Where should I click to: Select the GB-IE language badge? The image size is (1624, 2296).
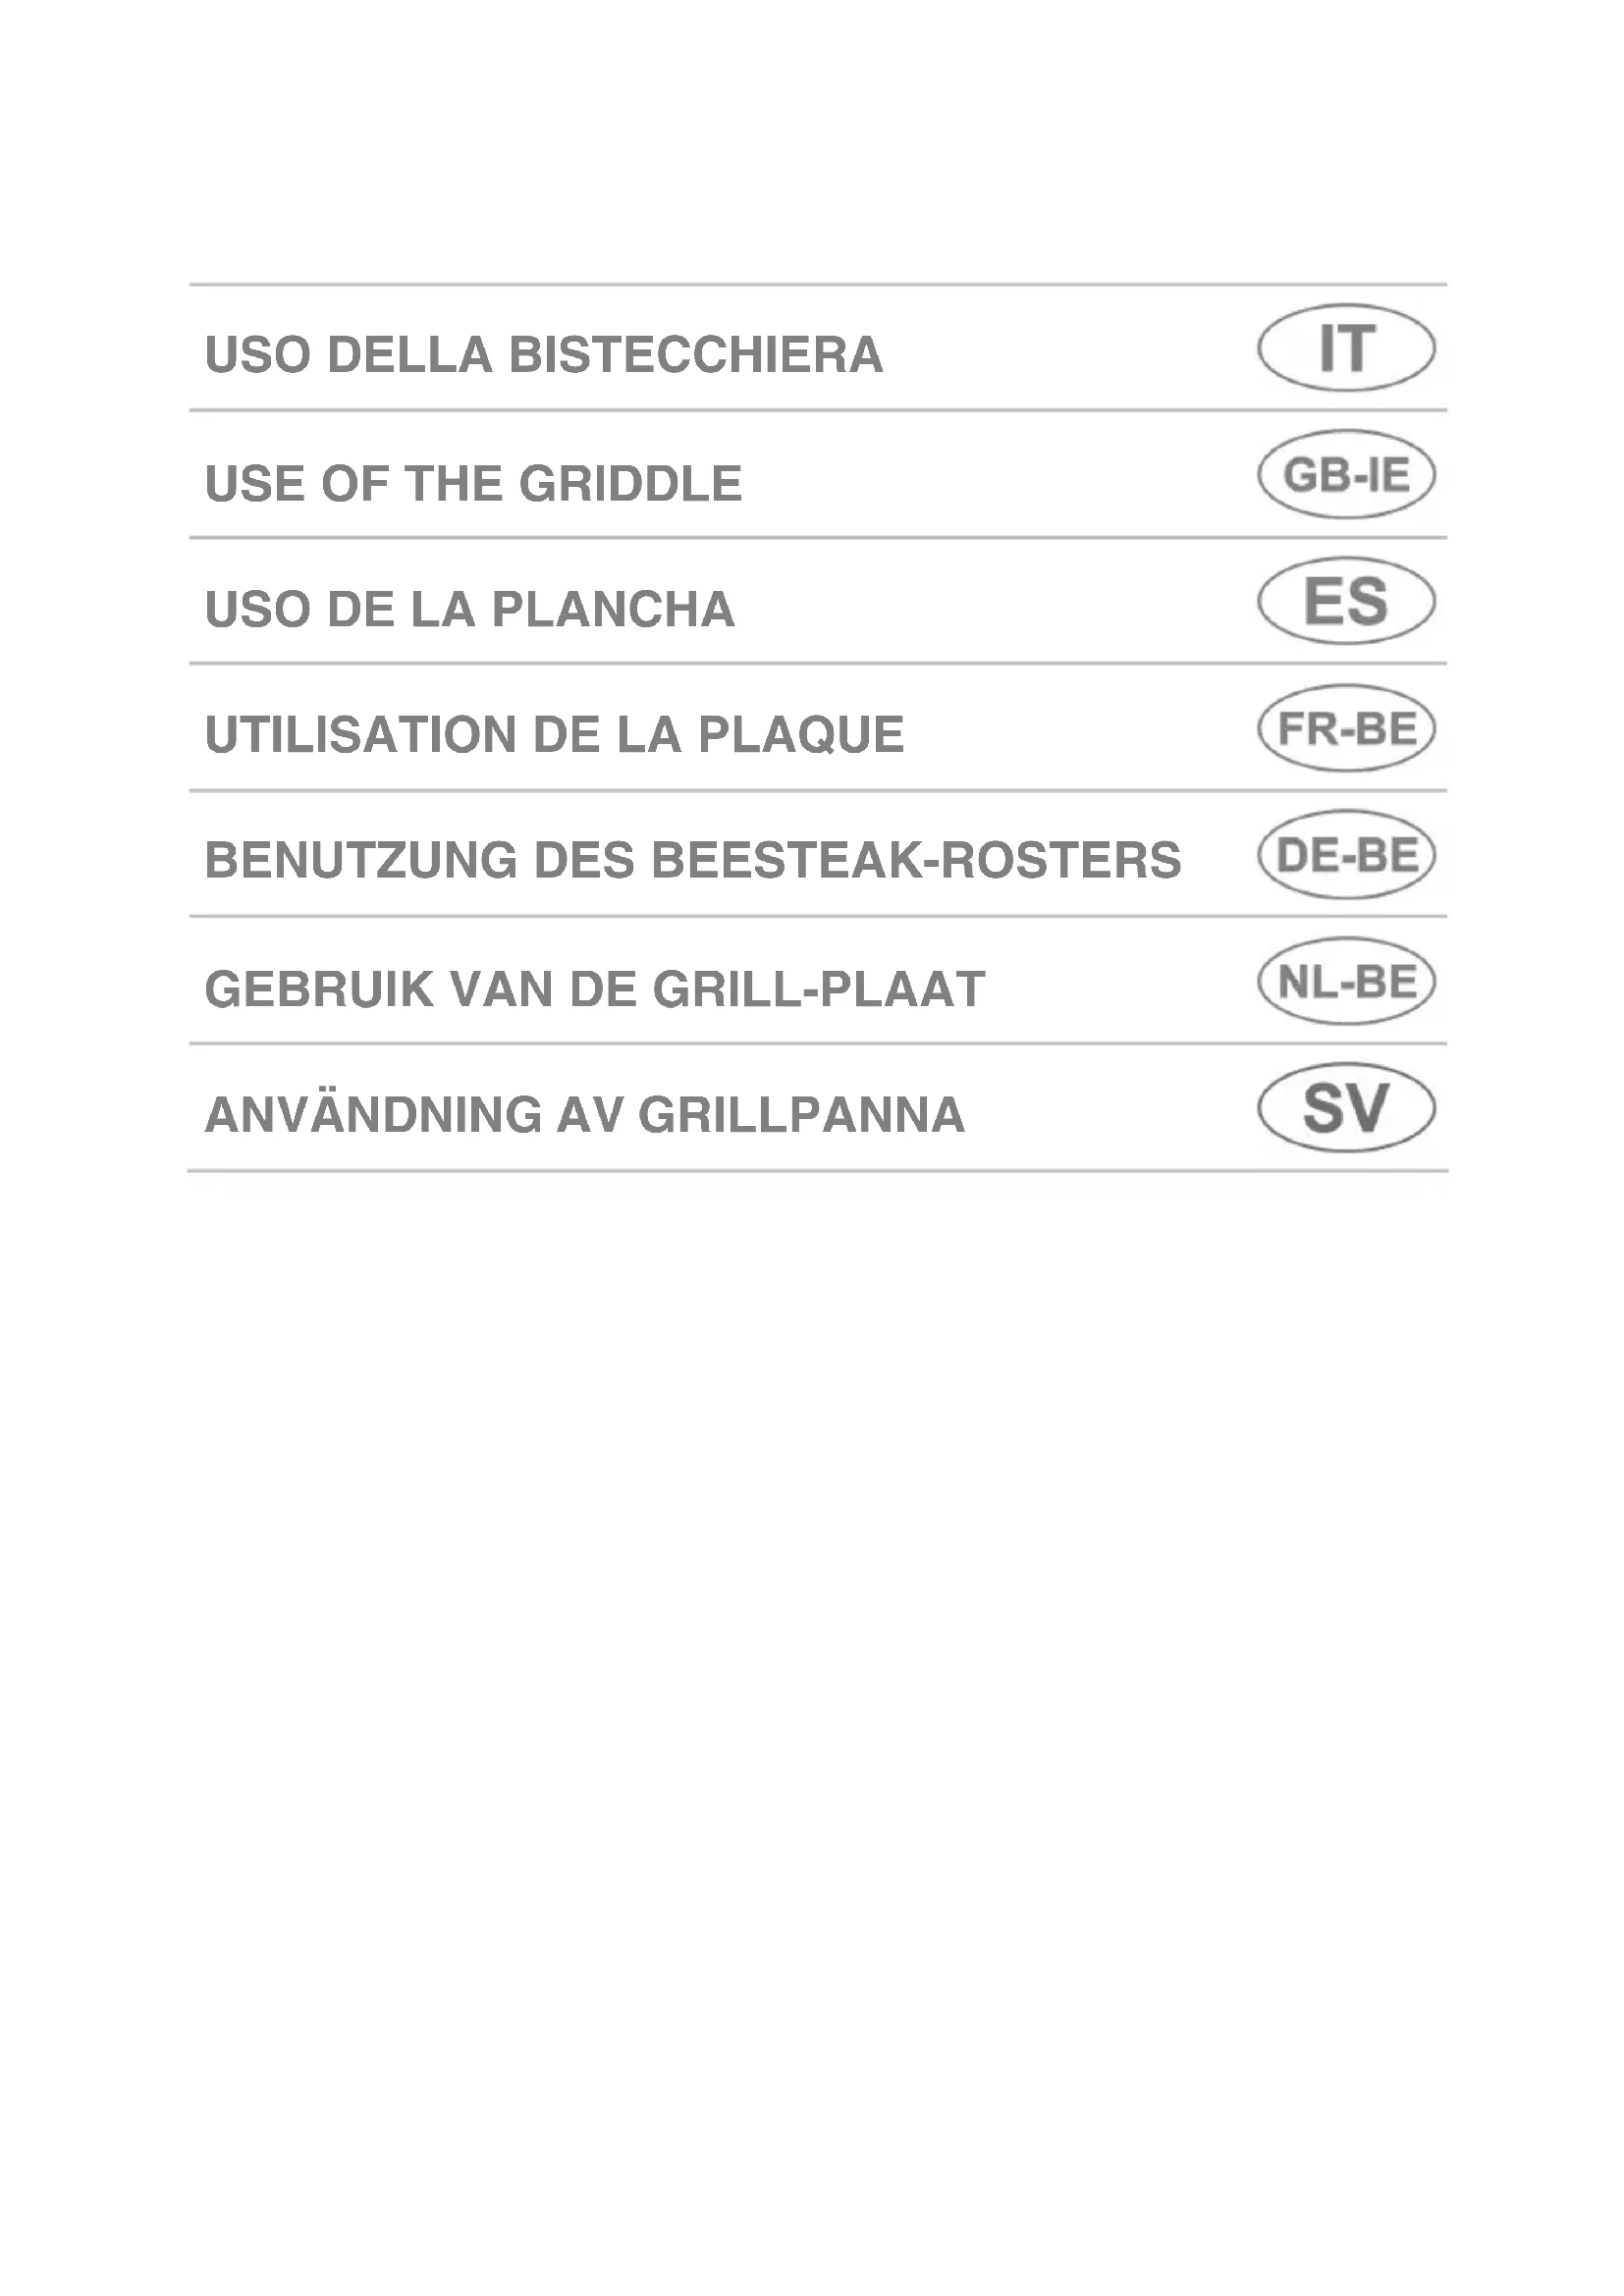(1346, 474)
